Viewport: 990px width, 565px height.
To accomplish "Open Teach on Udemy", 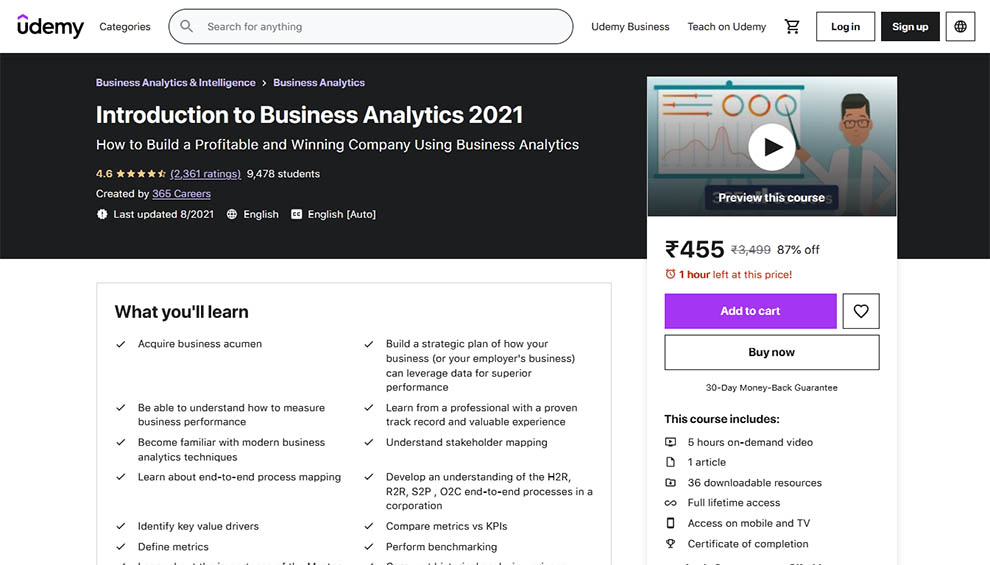I will coord(727,27).
